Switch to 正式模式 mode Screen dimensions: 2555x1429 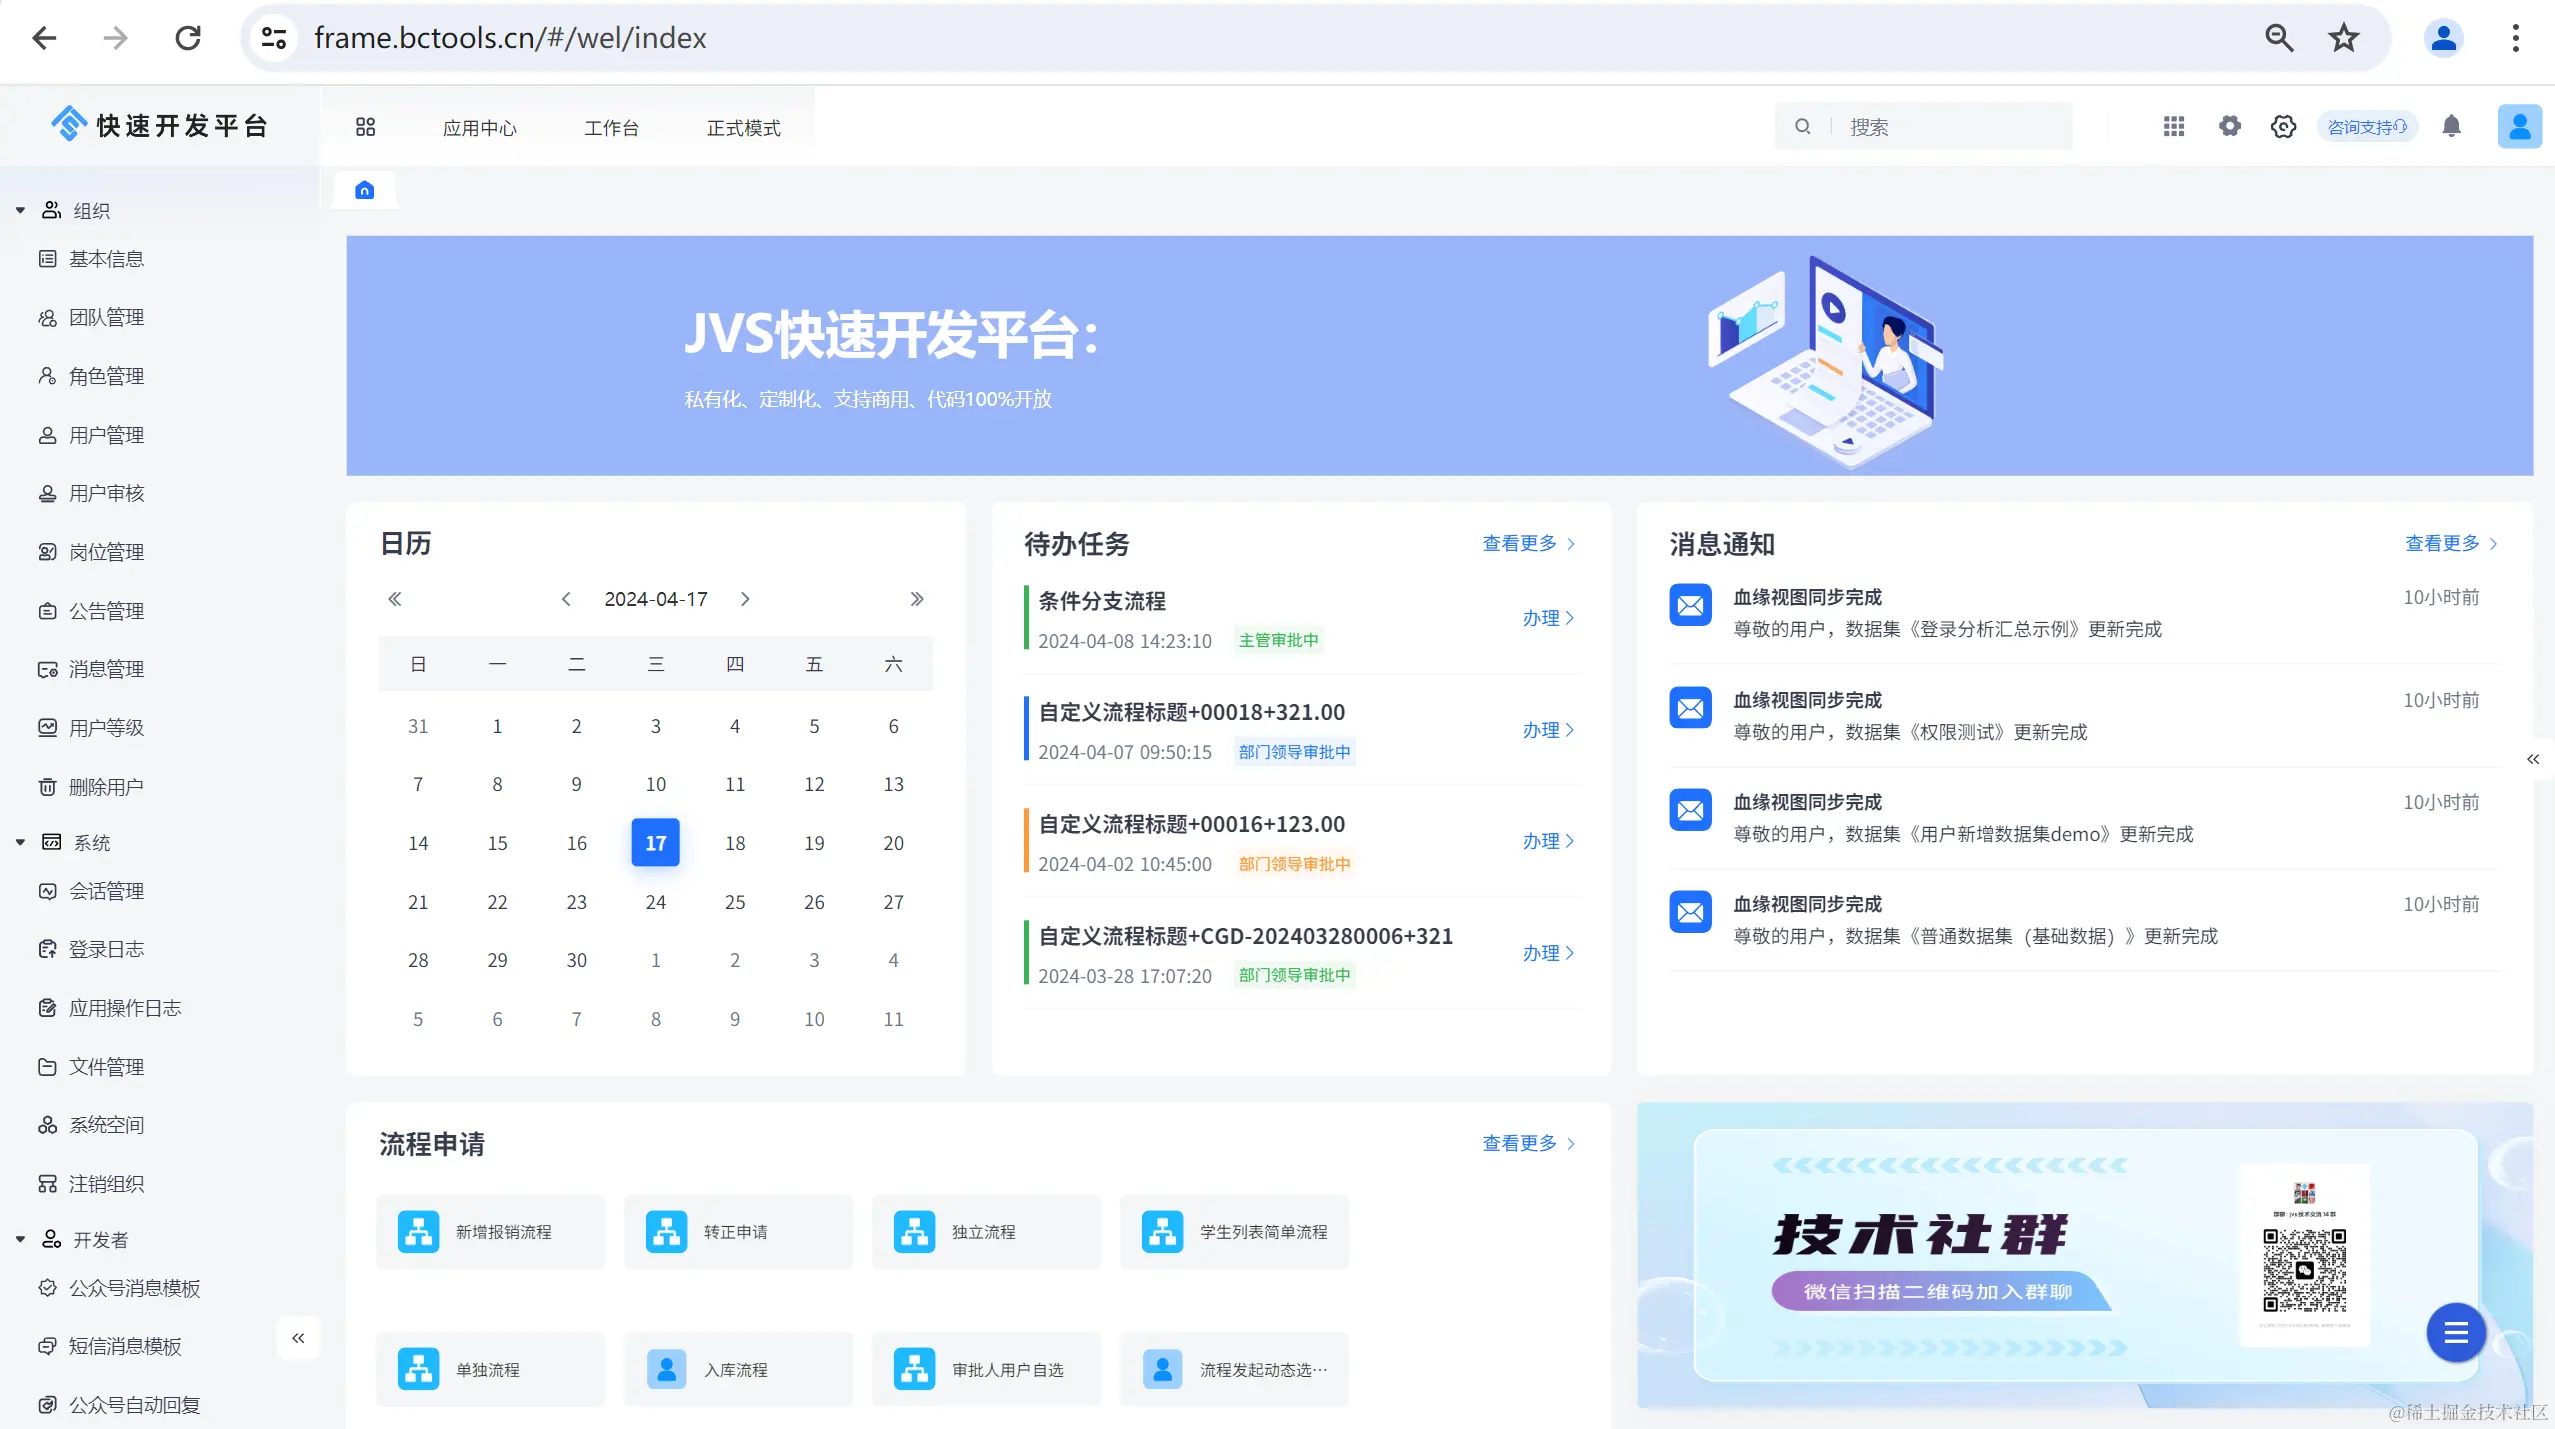tap(743, 128)
